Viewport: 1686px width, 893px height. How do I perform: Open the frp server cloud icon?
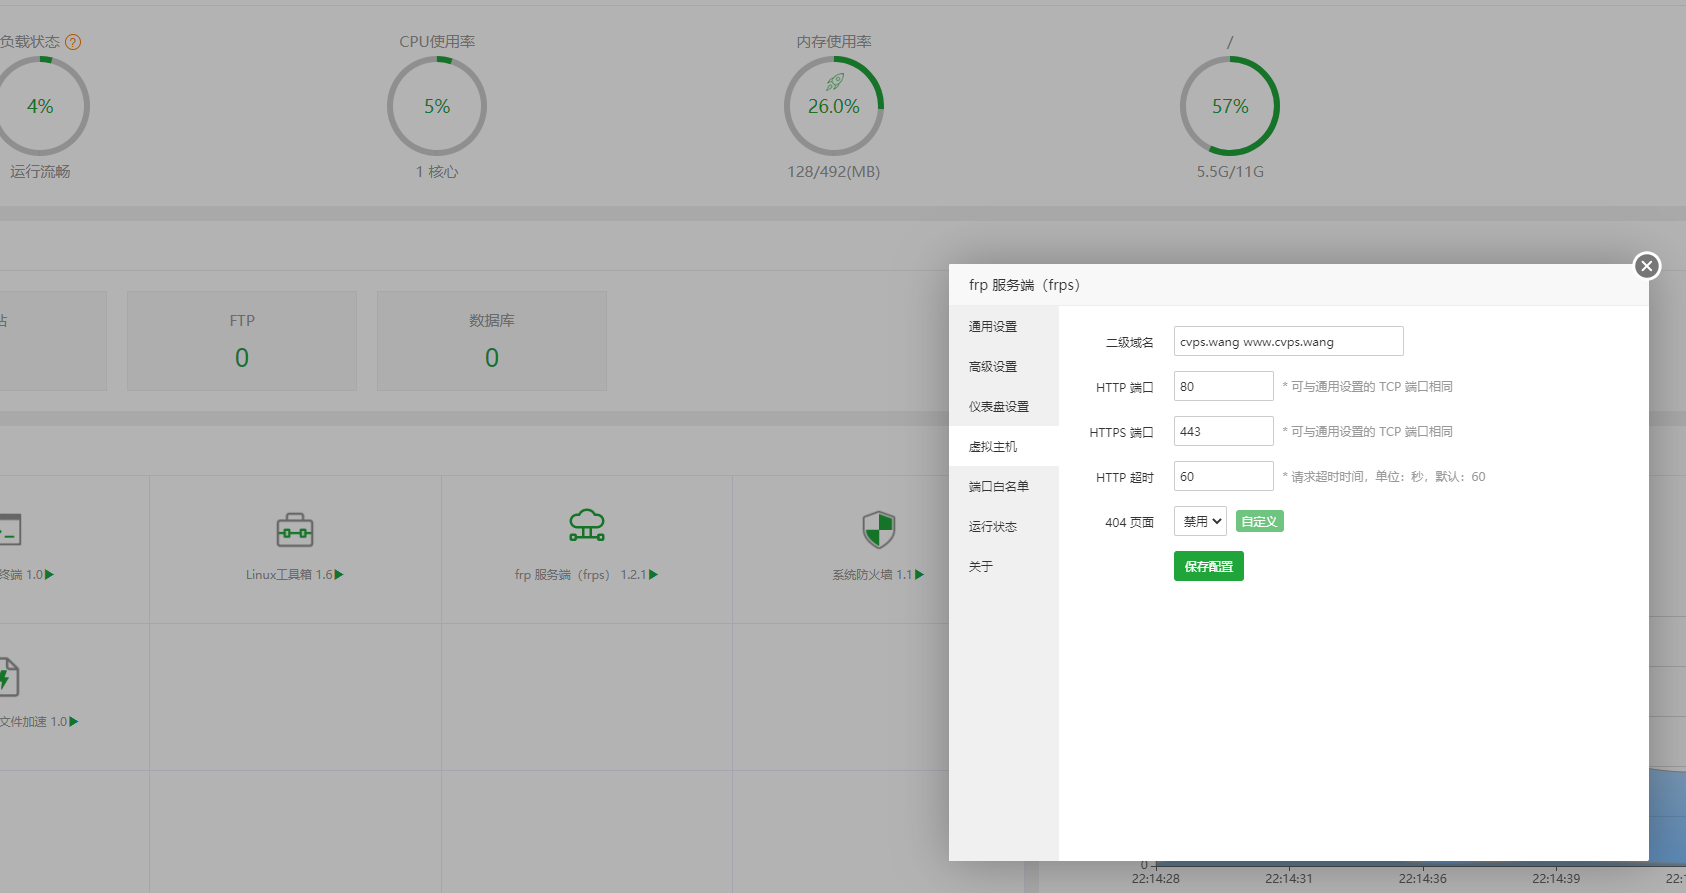coord(587,525)
